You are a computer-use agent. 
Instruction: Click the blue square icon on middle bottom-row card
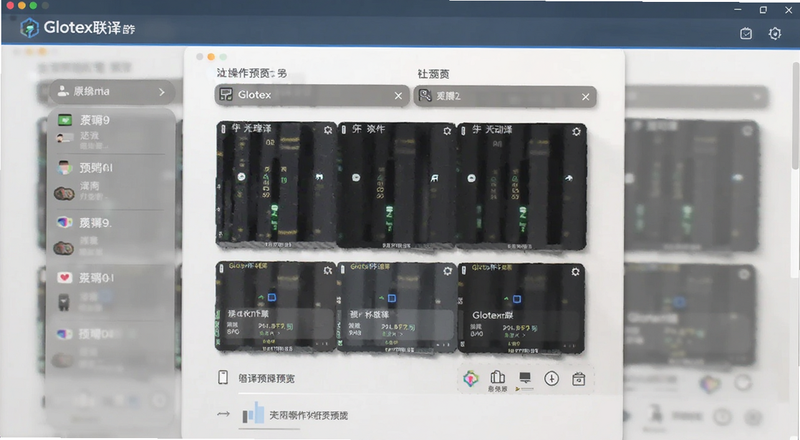pyautogui.click(x=392, y=298)
